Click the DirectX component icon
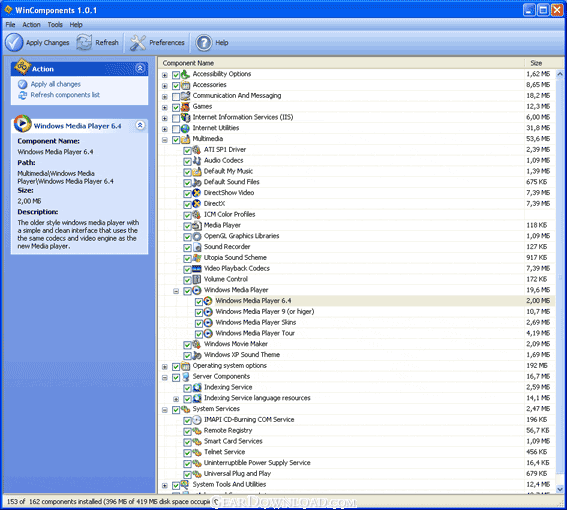The image size is (567, 510). (196, 204)
